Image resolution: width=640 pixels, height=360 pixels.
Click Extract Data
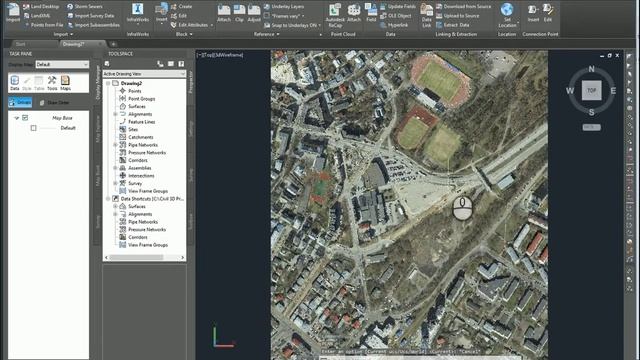pyautogui.click(x=453, y=25)
